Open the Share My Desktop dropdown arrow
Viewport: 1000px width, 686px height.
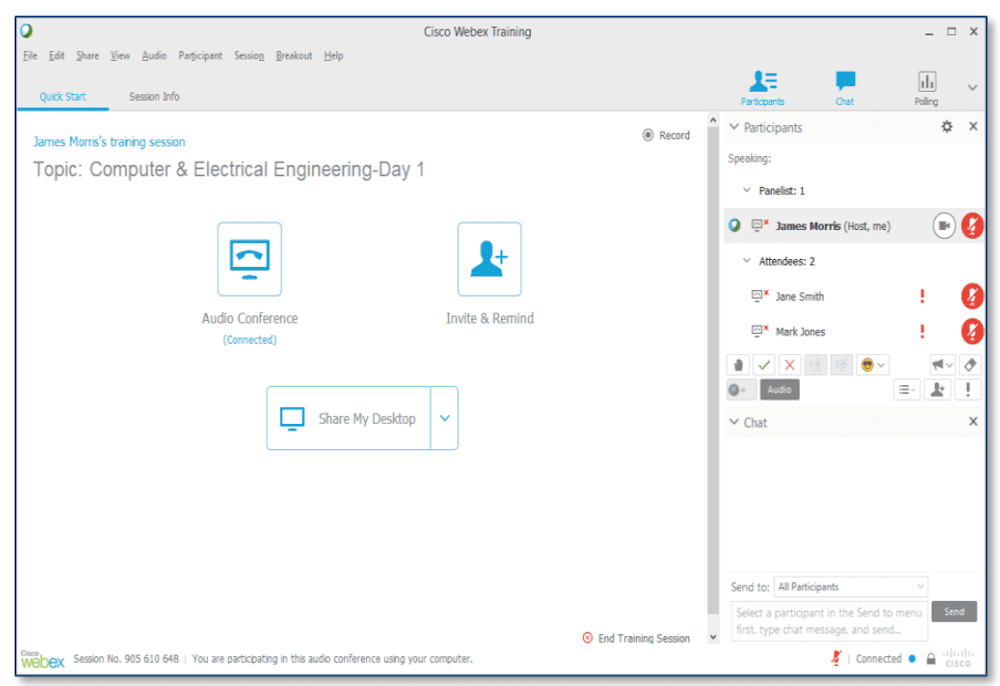pos(445,418)
